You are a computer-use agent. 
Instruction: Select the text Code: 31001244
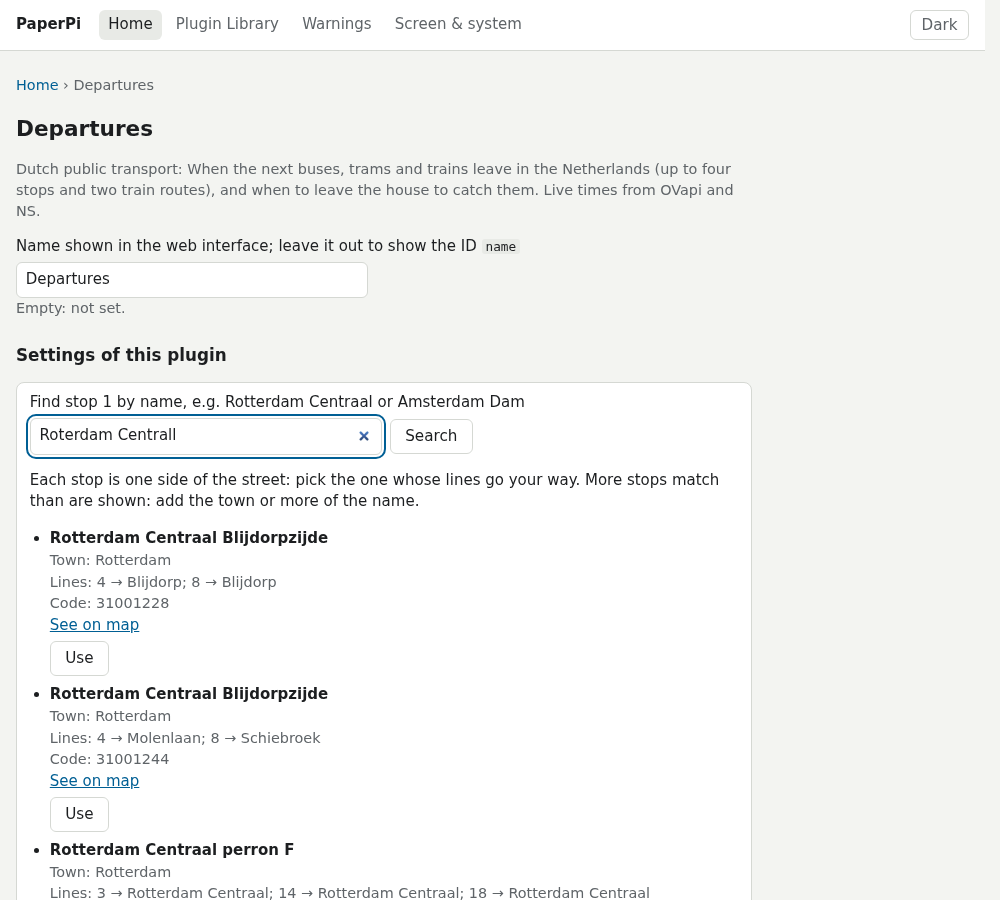(109, 760)
